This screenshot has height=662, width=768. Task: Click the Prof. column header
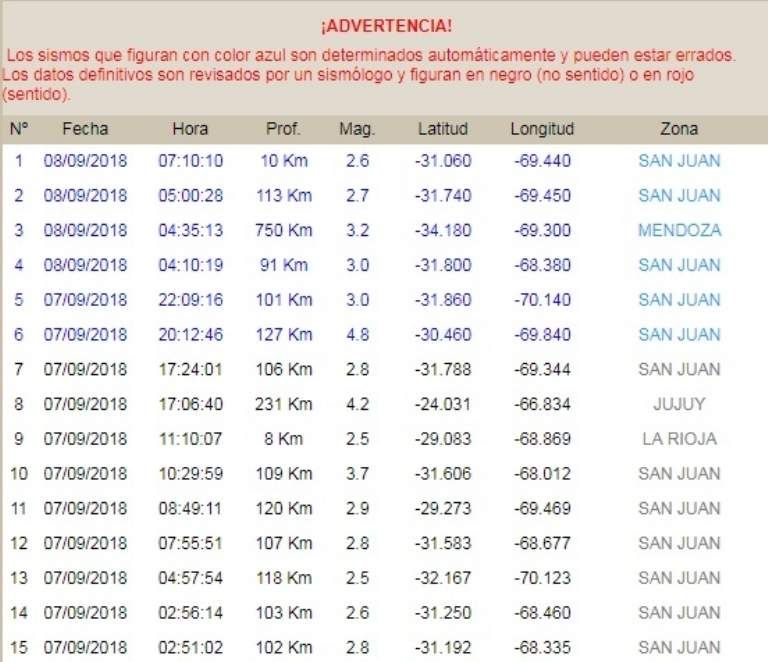tap(283, 129)
